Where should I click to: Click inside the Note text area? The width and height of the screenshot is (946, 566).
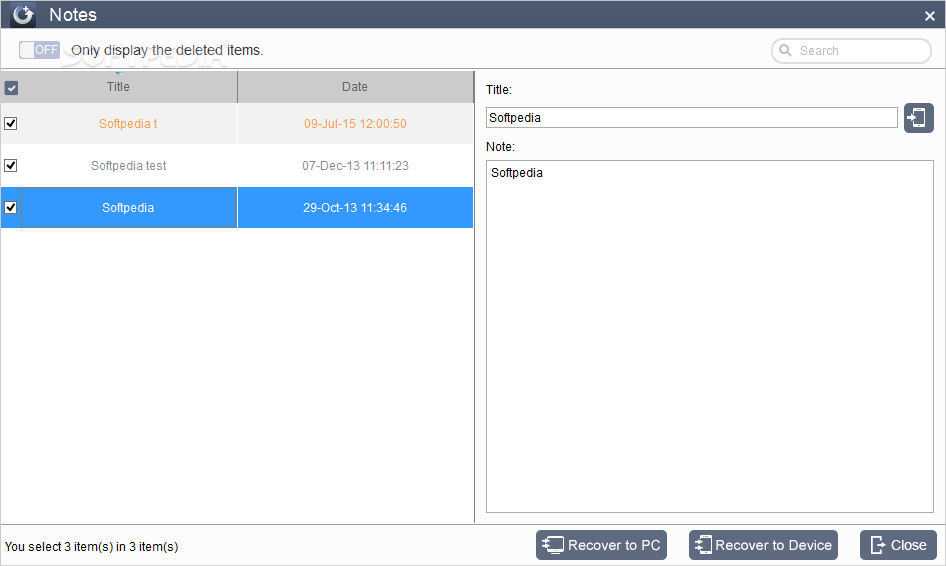(710, 336)
